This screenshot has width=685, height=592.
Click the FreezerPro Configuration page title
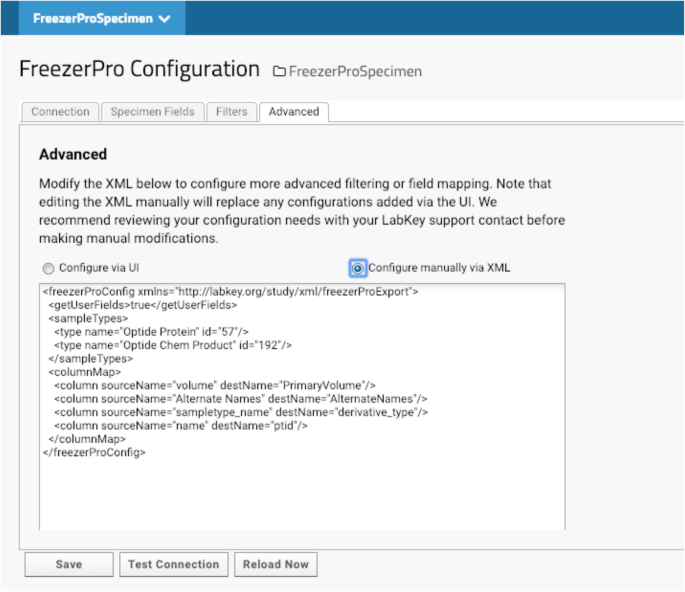point(139,69)
